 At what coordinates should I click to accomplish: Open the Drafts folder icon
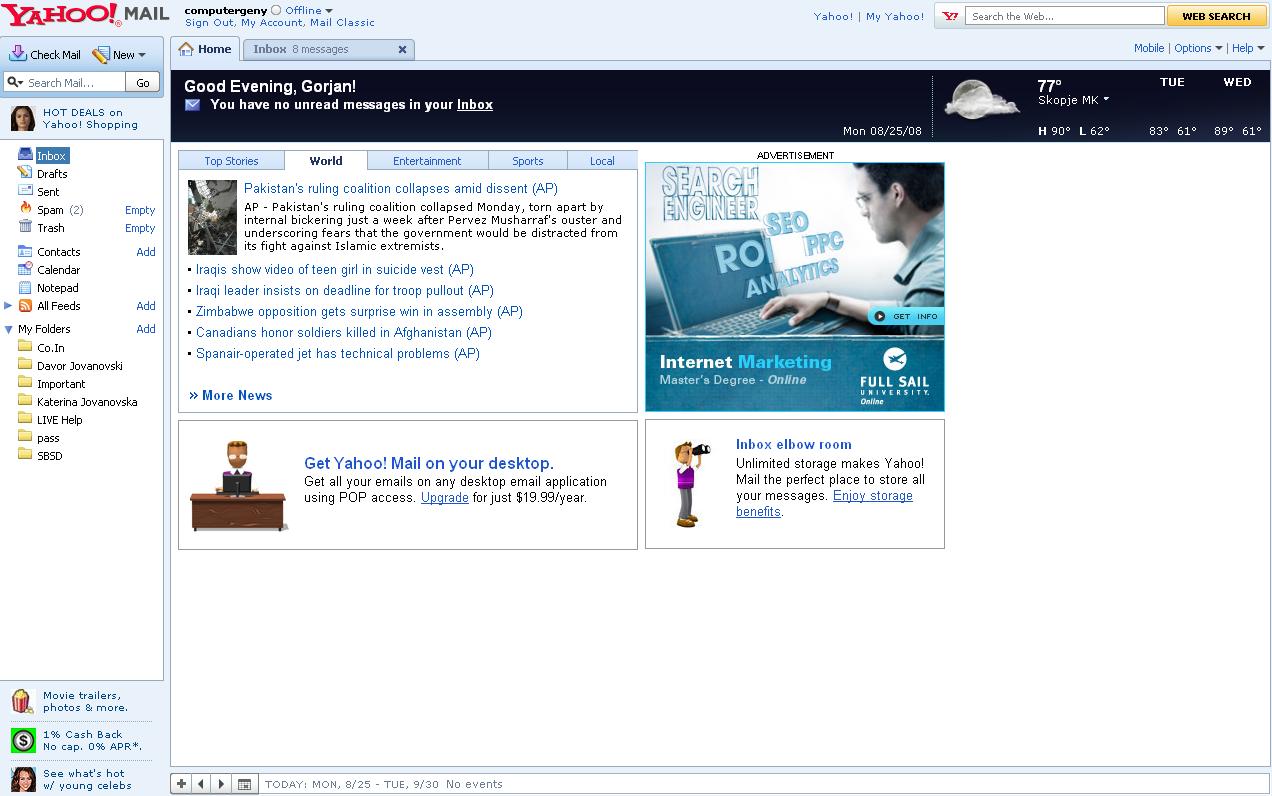tap(26, 173)
